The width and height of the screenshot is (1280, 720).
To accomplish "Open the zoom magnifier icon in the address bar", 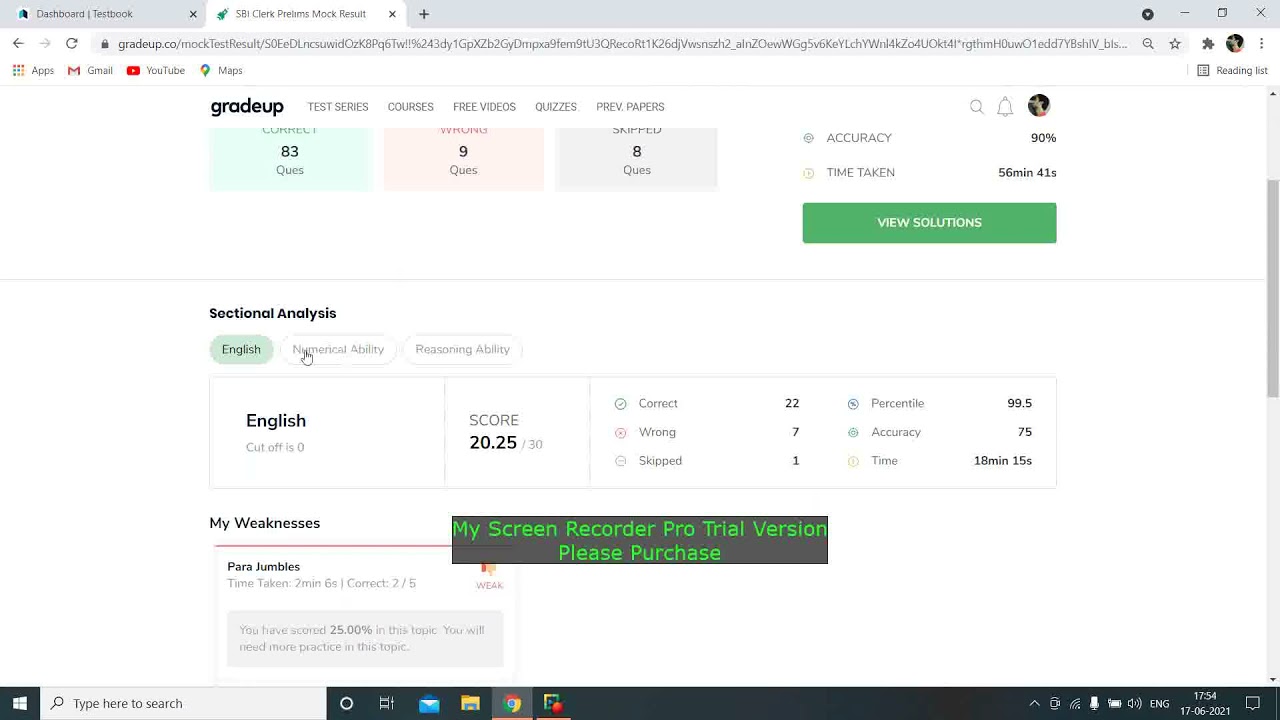I will click(x=1148, y=44).
